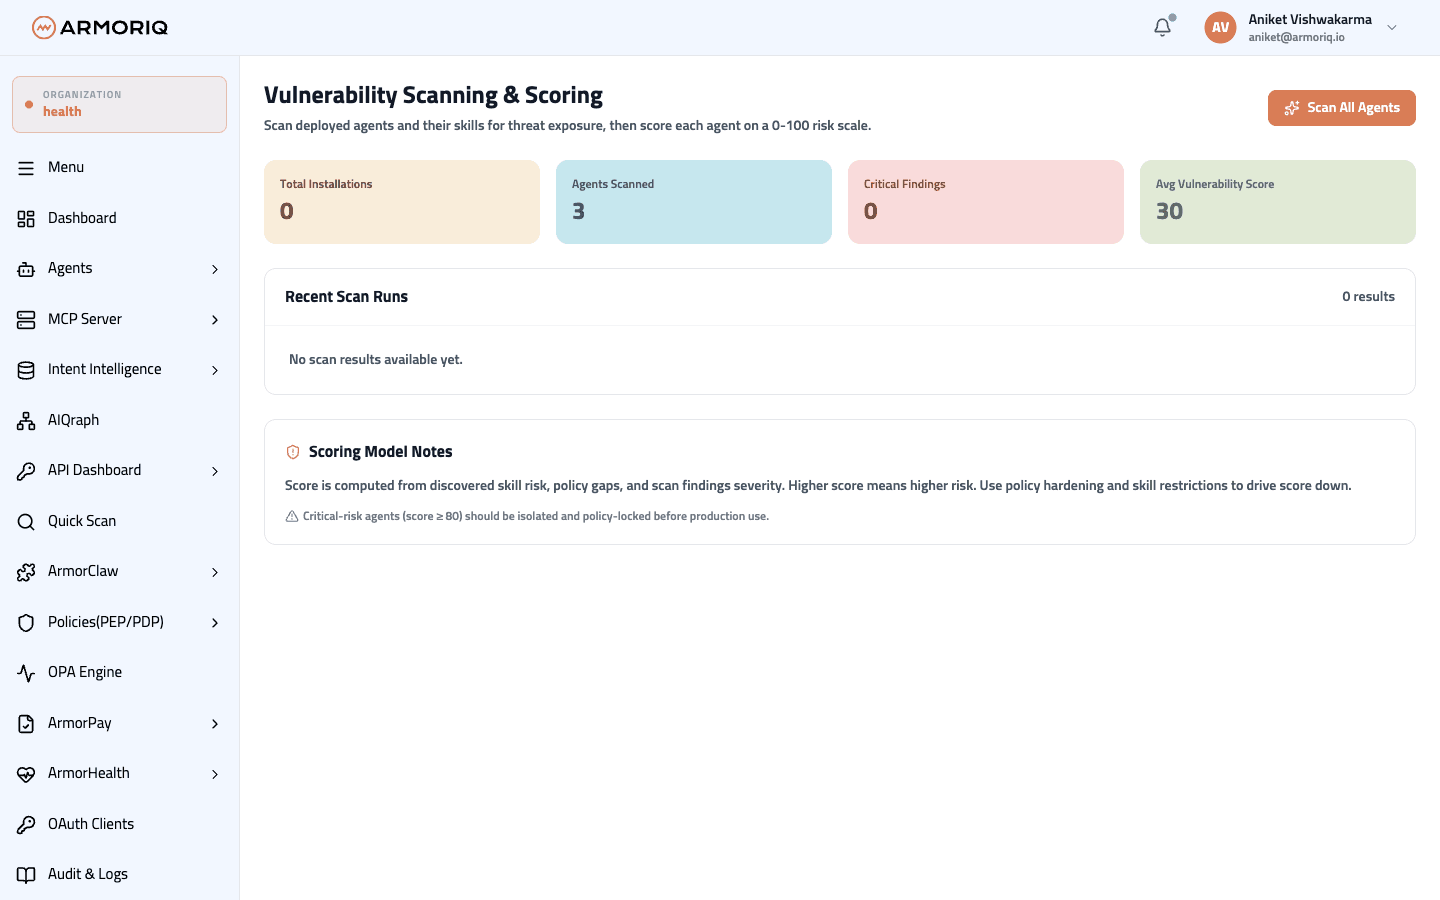Click the 'Recent Scan Runs' heading

coord(346,297)
